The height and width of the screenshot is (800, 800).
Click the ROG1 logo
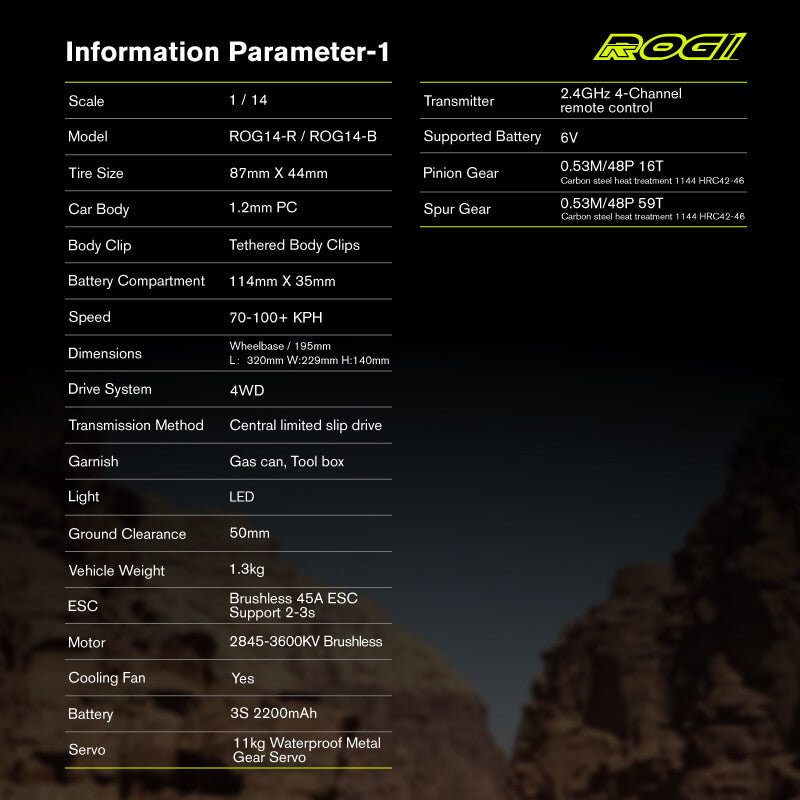pyautogui.click(x=669, y=47)
